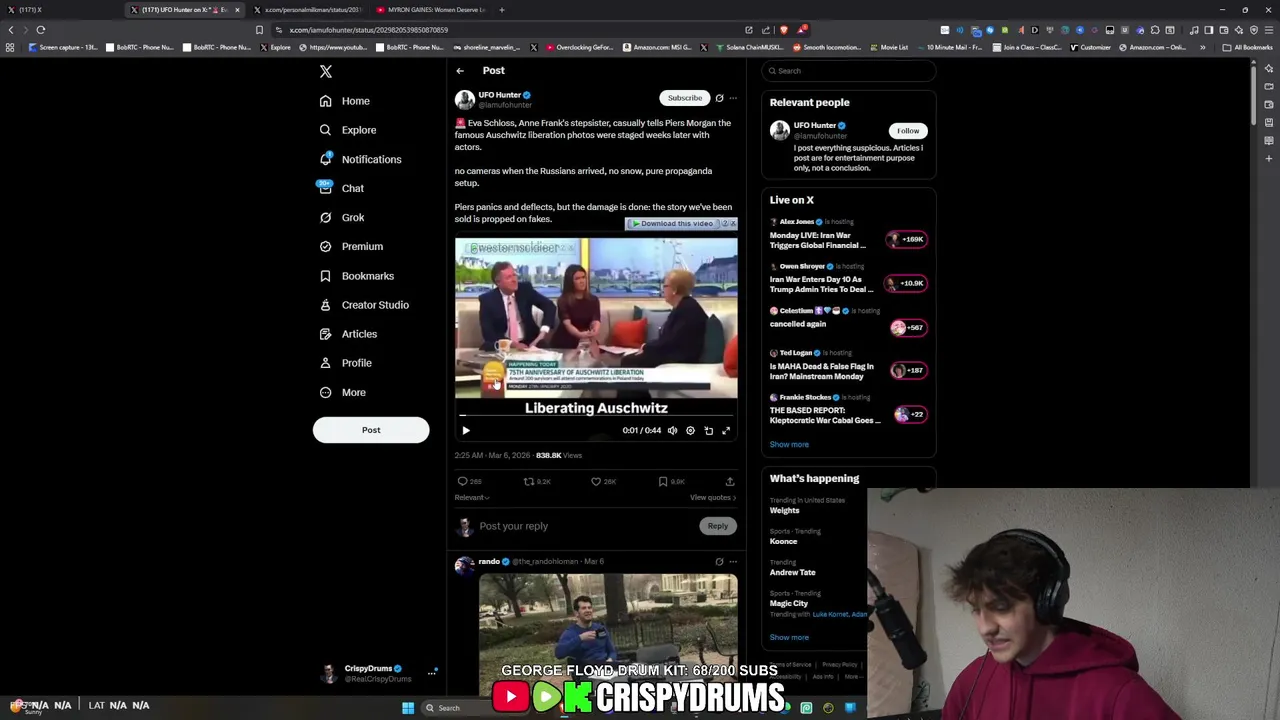Open All Bookmarks folder

tap(1248, 47)
